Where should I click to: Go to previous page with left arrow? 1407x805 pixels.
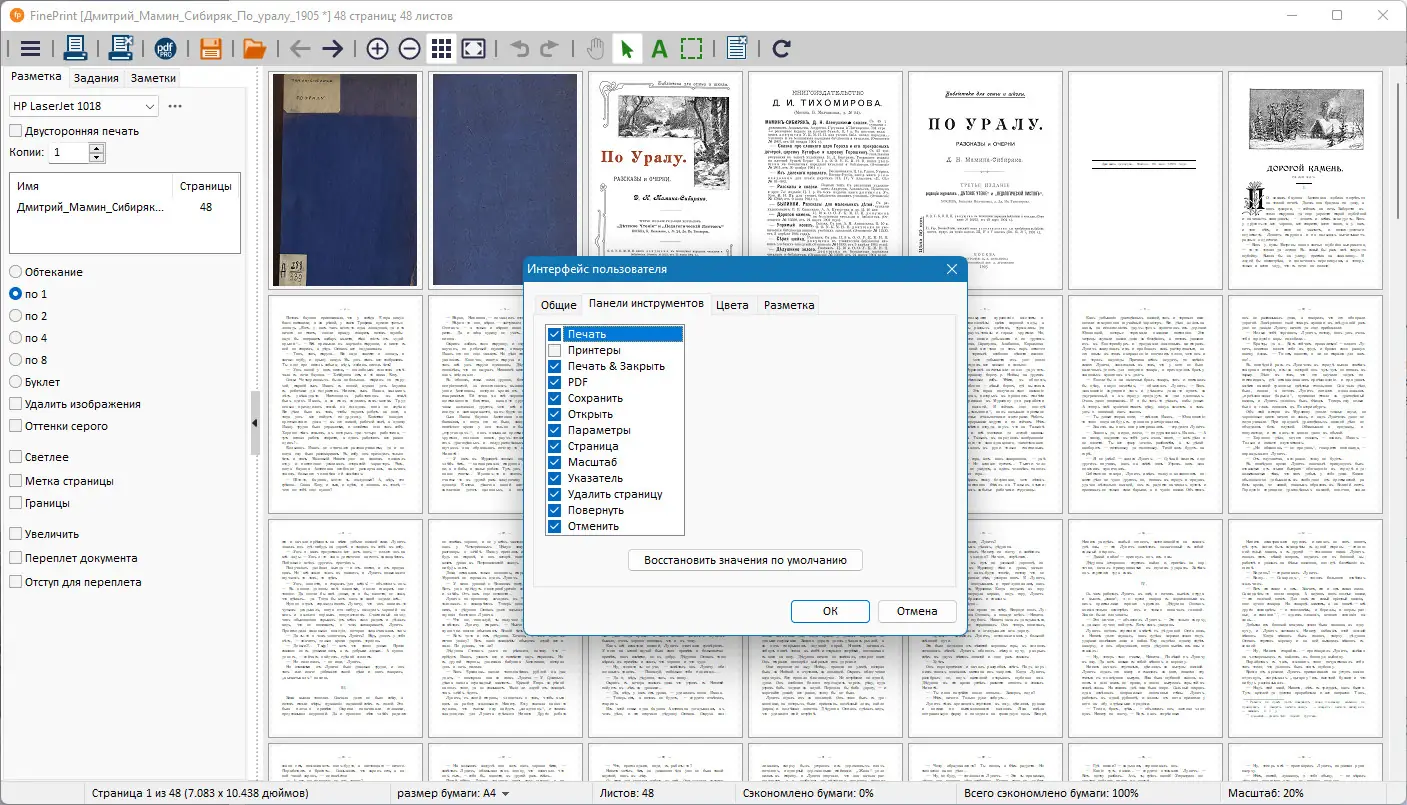coord(300,48)
